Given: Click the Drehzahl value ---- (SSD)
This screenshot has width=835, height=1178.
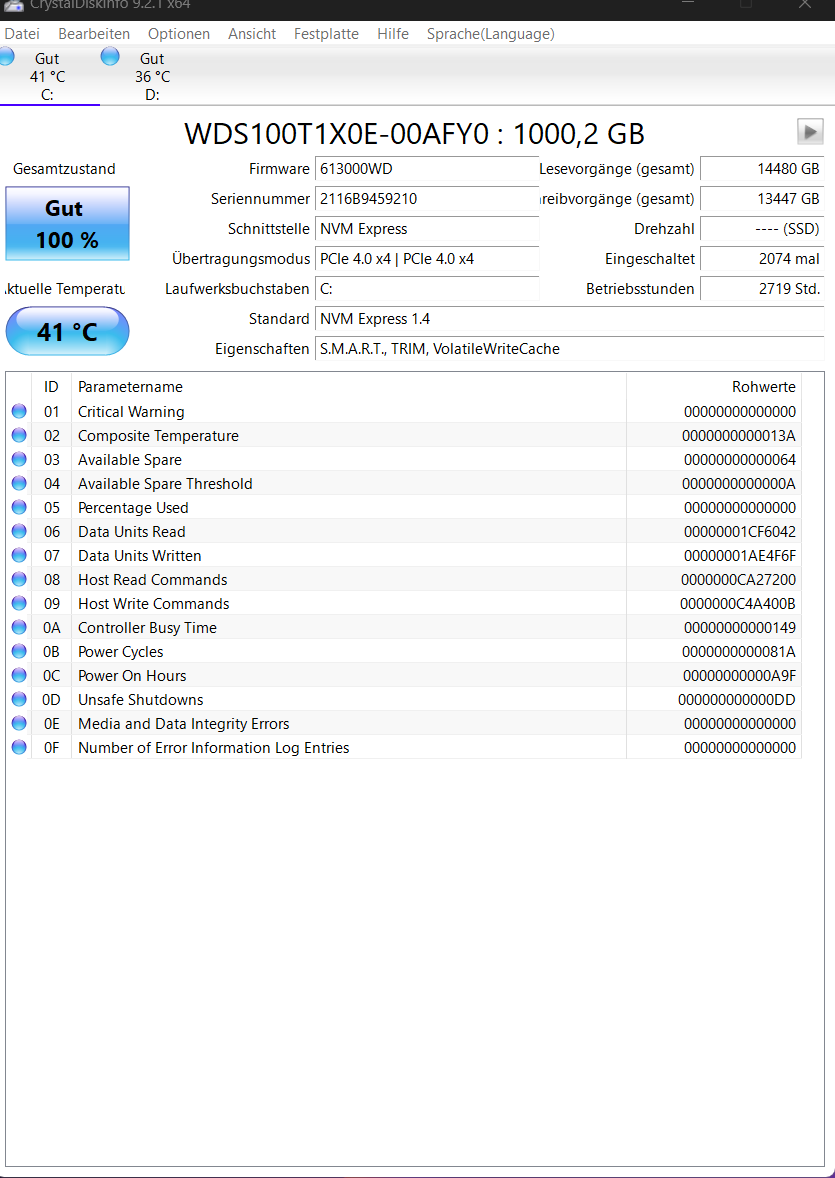Looking at the screenshot, I should pyautogui.click(x=762, y=229).
